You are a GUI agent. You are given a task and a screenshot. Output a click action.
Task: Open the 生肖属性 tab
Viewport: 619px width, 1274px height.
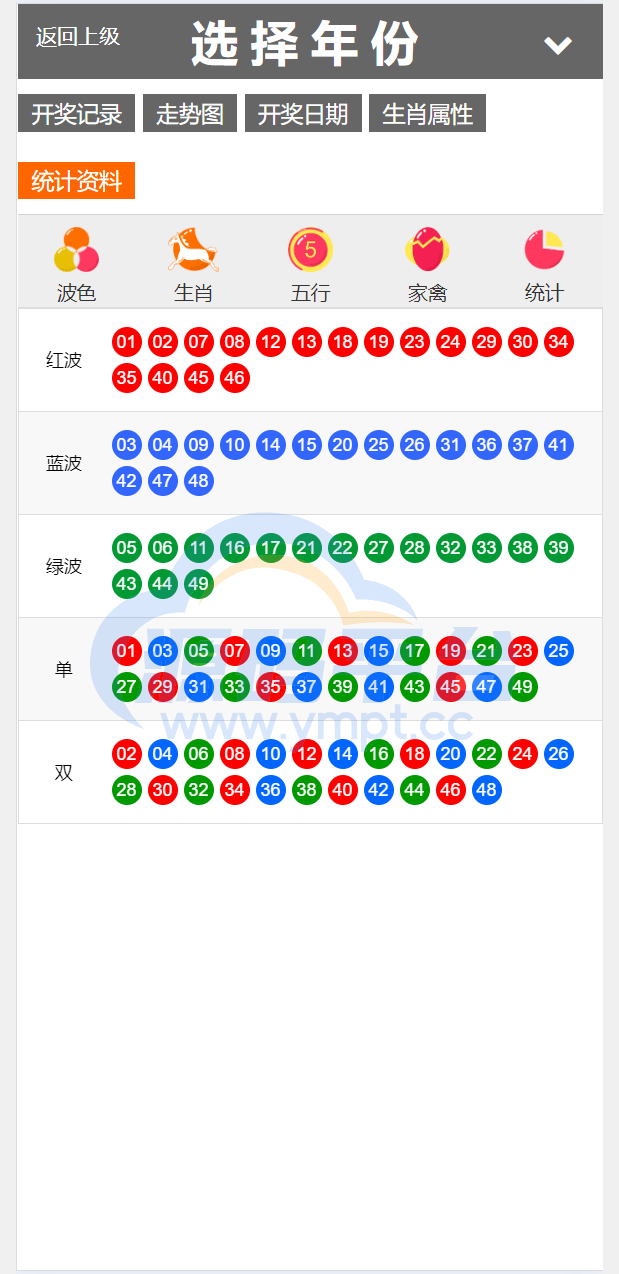coord(427,113)
